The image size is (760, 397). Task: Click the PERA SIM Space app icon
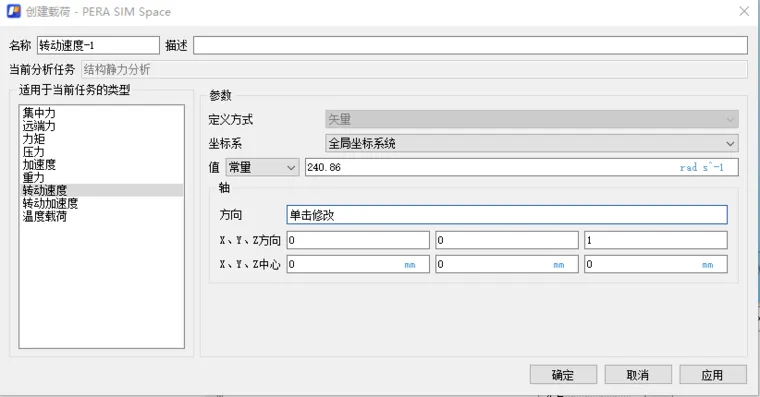(x=14, y=11)
